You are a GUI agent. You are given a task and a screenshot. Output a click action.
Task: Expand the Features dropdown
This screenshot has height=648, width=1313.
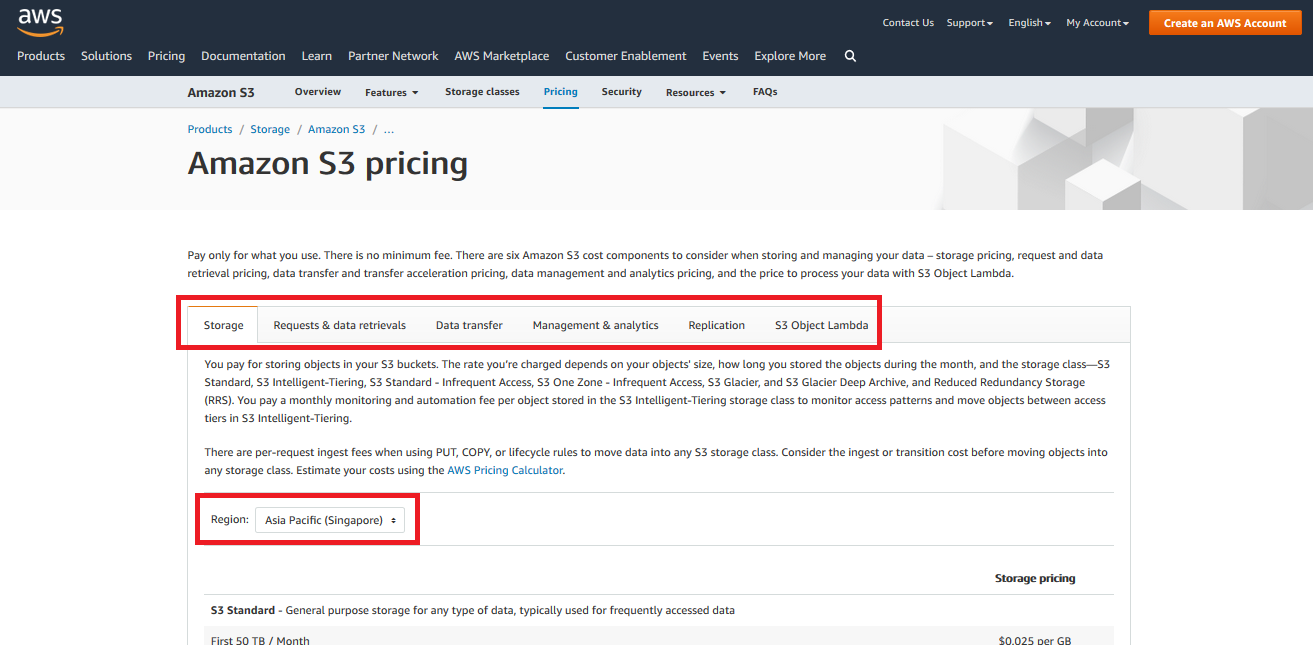[x=392, y=93]
